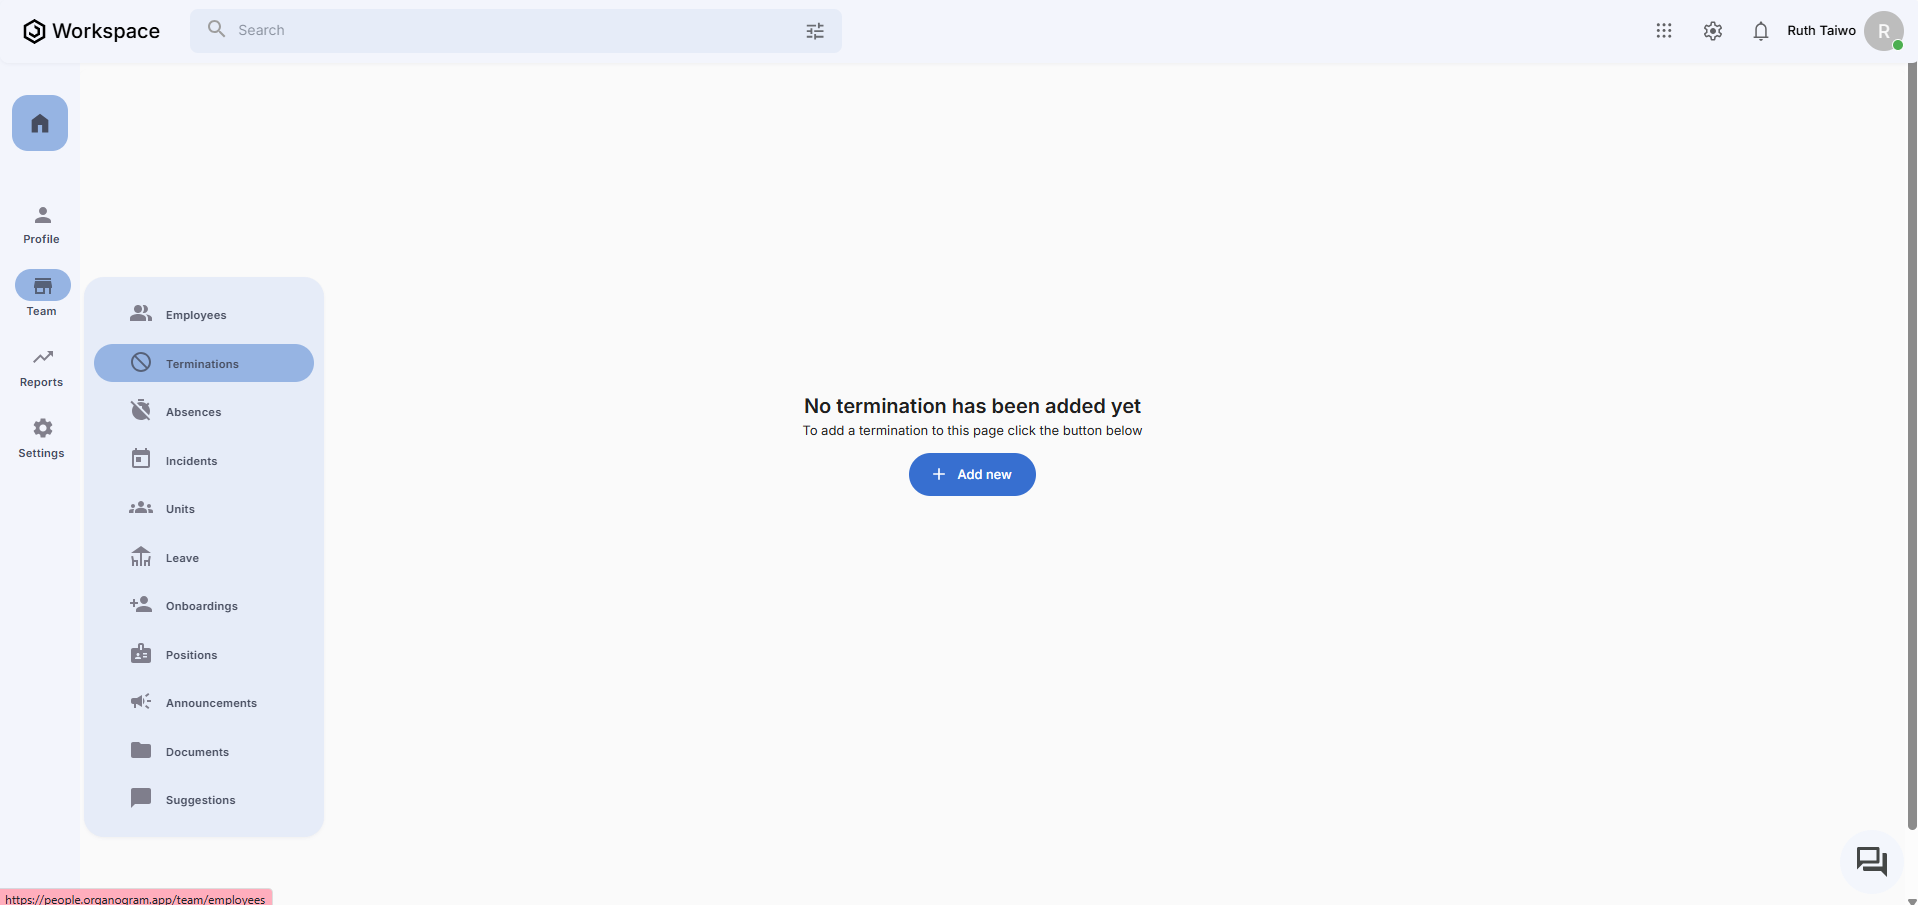Screen dimensions: 1918x905
Task: Click the Add new button
Action: click(972, 474)
